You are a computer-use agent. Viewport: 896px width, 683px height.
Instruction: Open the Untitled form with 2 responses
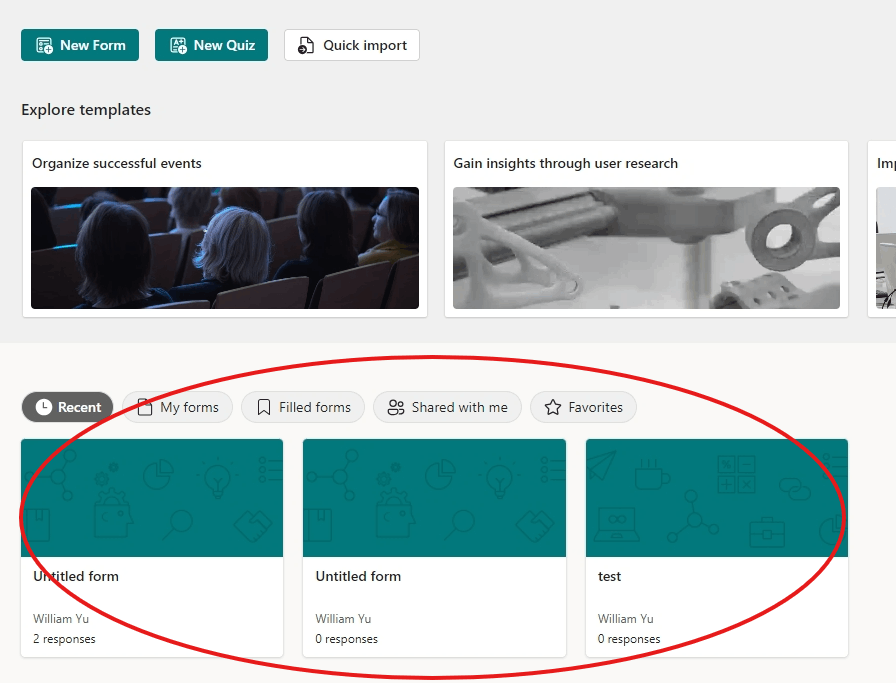click(x=152, y=548)
